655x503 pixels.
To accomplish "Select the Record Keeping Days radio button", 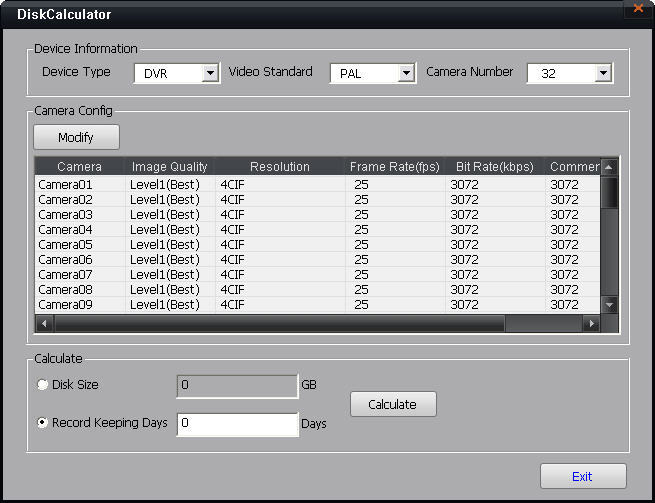I will [x=42, y=423].
